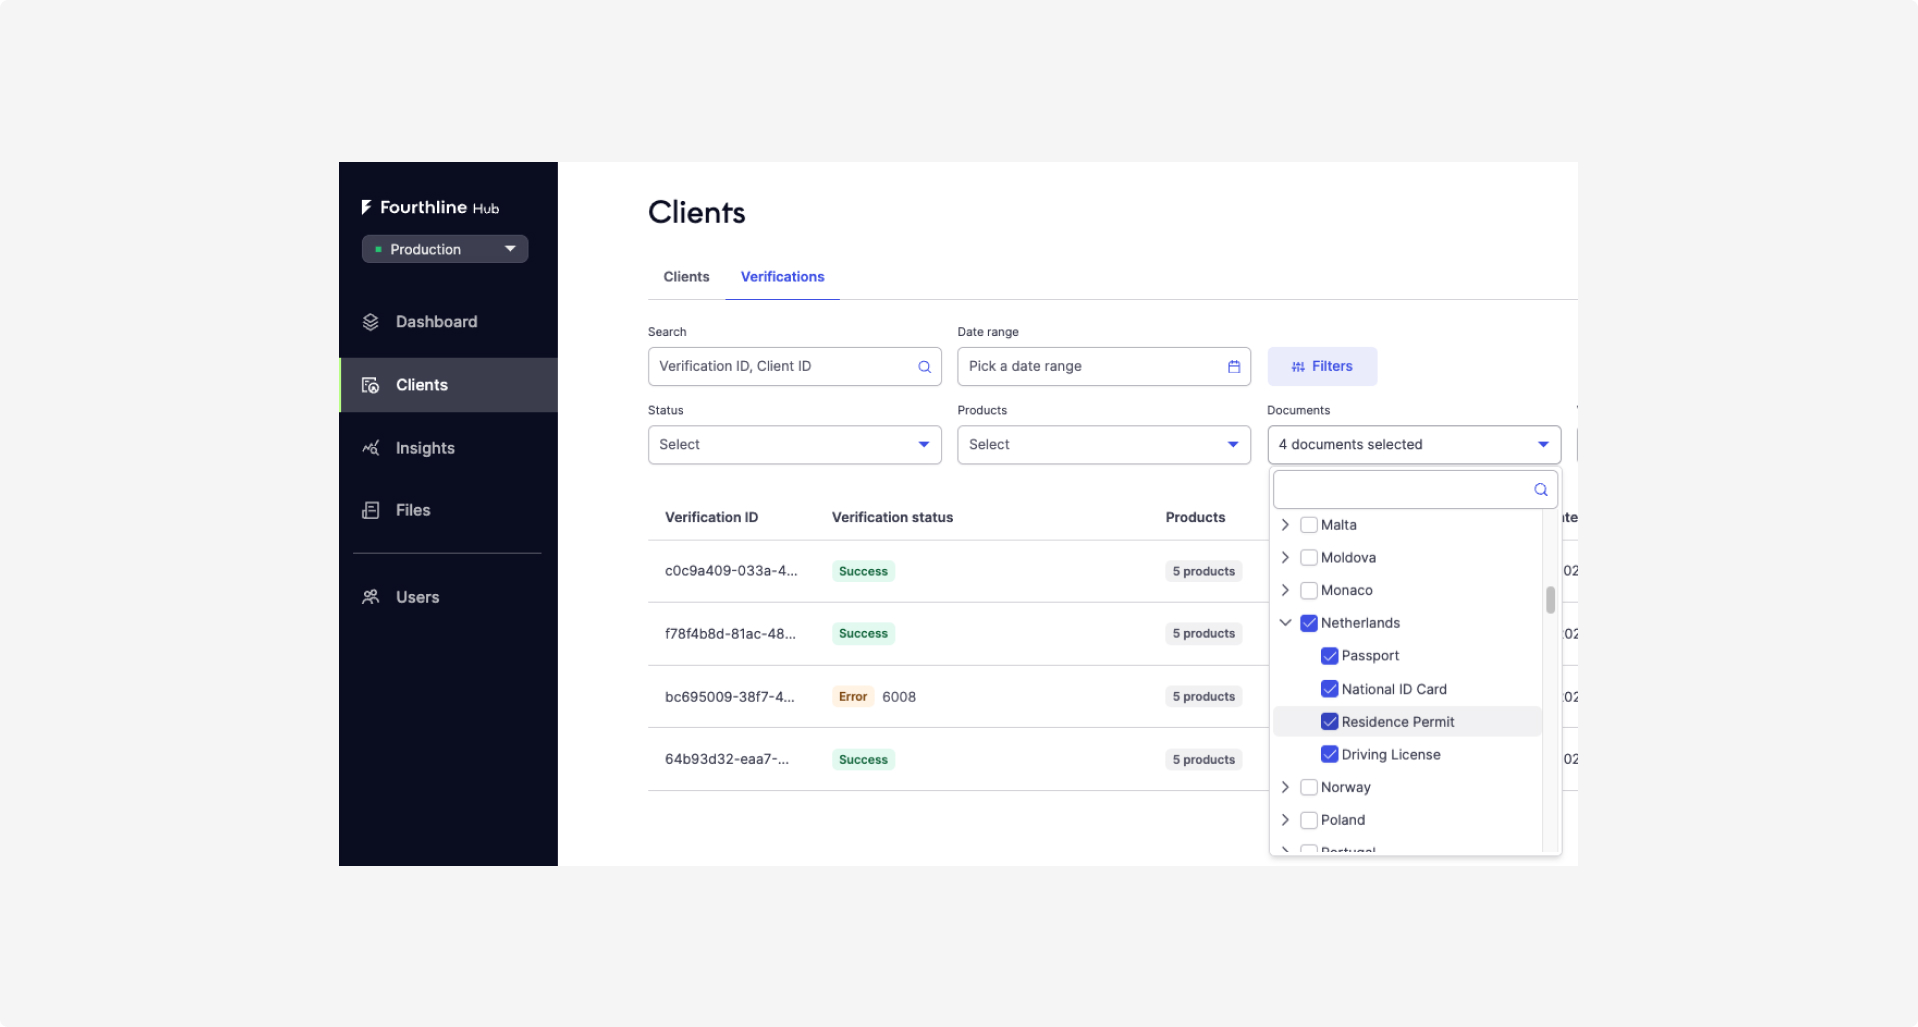Click the Insights chart icon
The image size is (1918, 1027).
tap(371, 448)
